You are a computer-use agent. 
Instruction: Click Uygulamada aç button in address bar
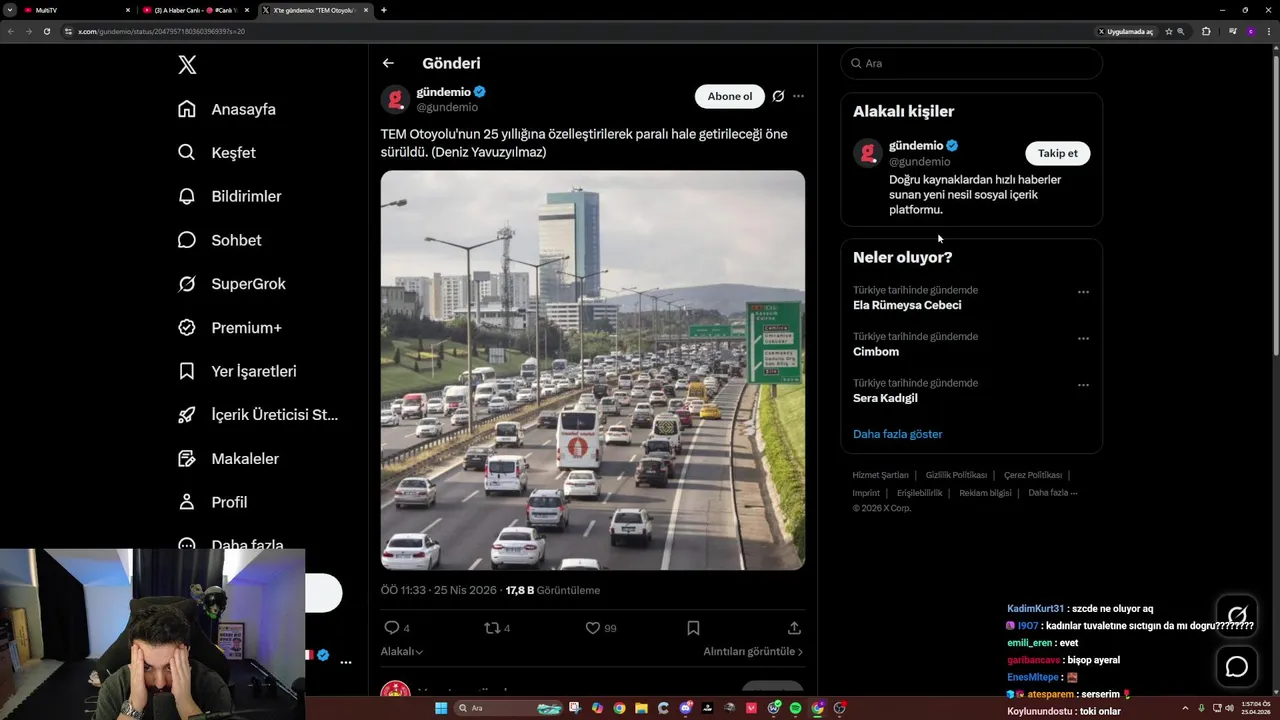coord(1126,31)
